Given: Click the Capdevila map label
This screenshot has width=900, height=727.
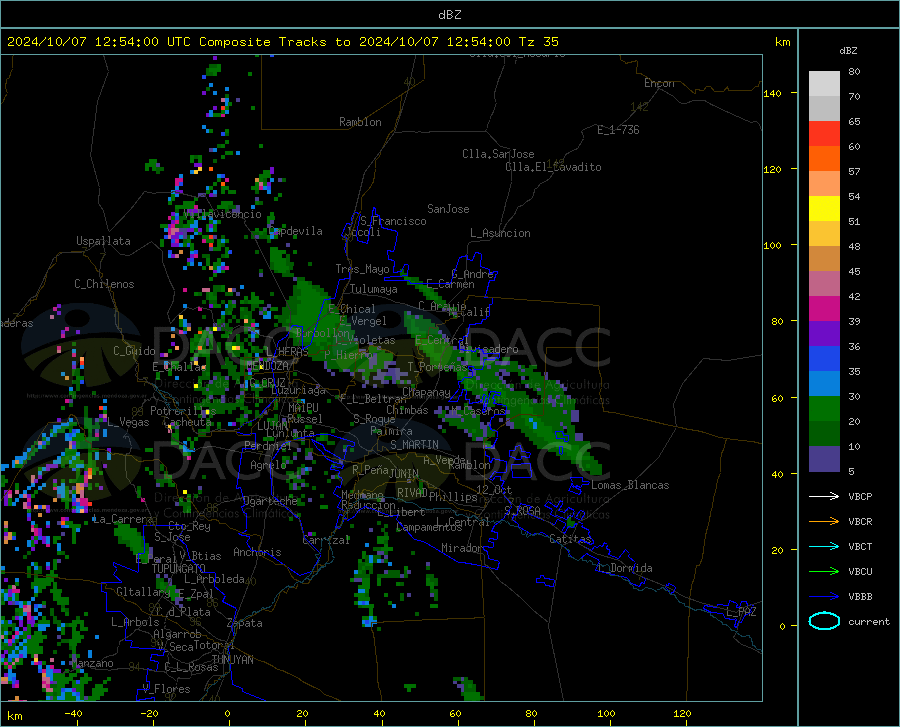Looking at the screenshot, I should (295, 231).
